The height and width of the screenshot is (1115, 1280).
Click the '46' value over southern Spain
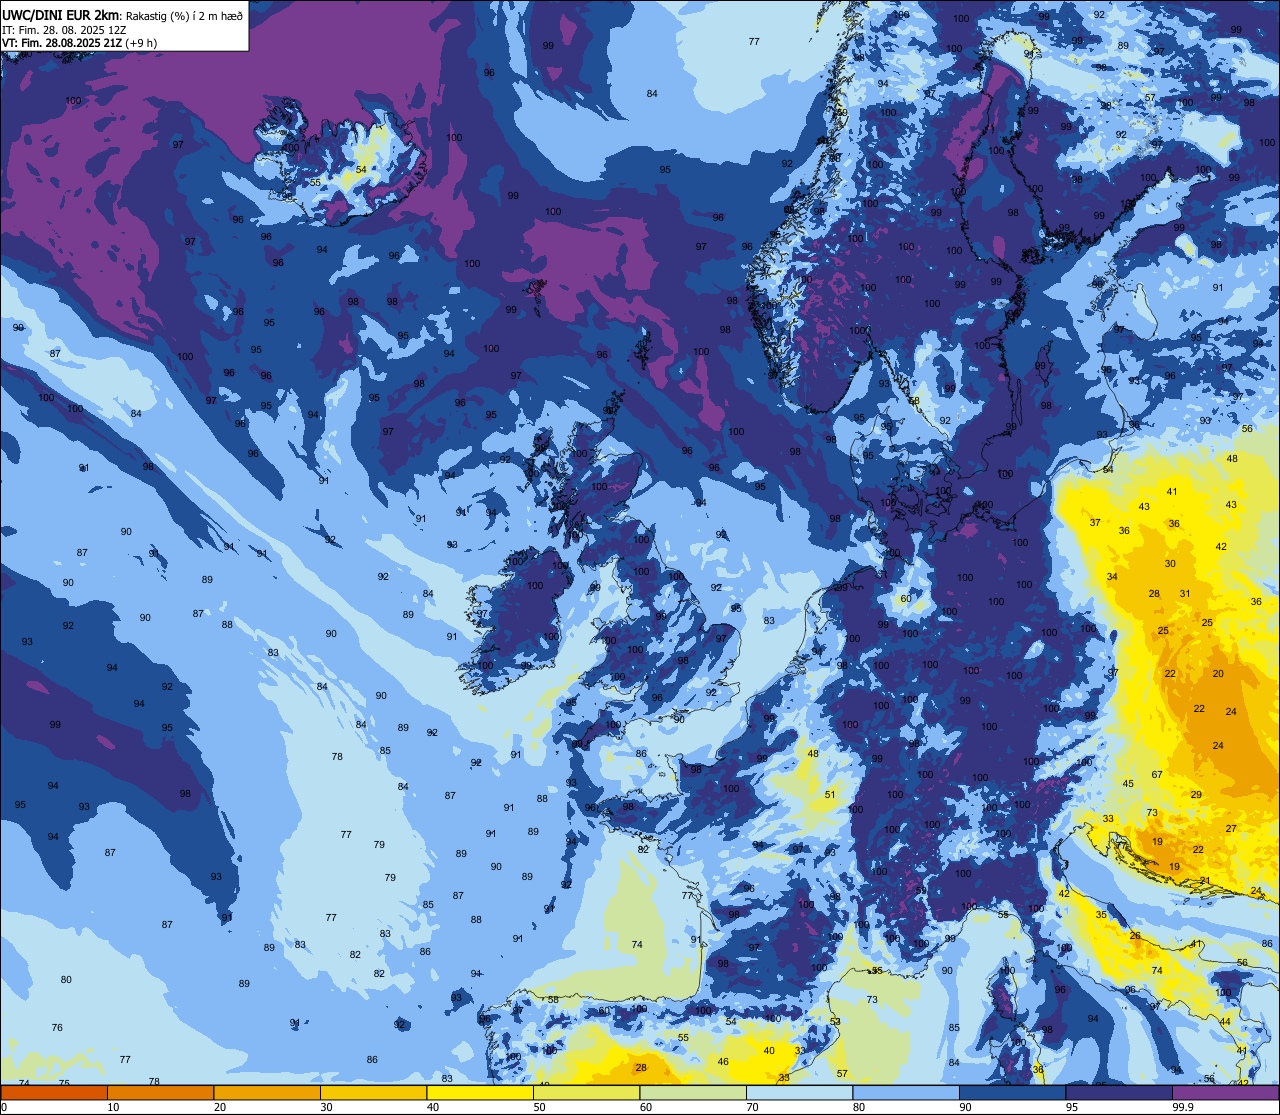coord(723,1062)
